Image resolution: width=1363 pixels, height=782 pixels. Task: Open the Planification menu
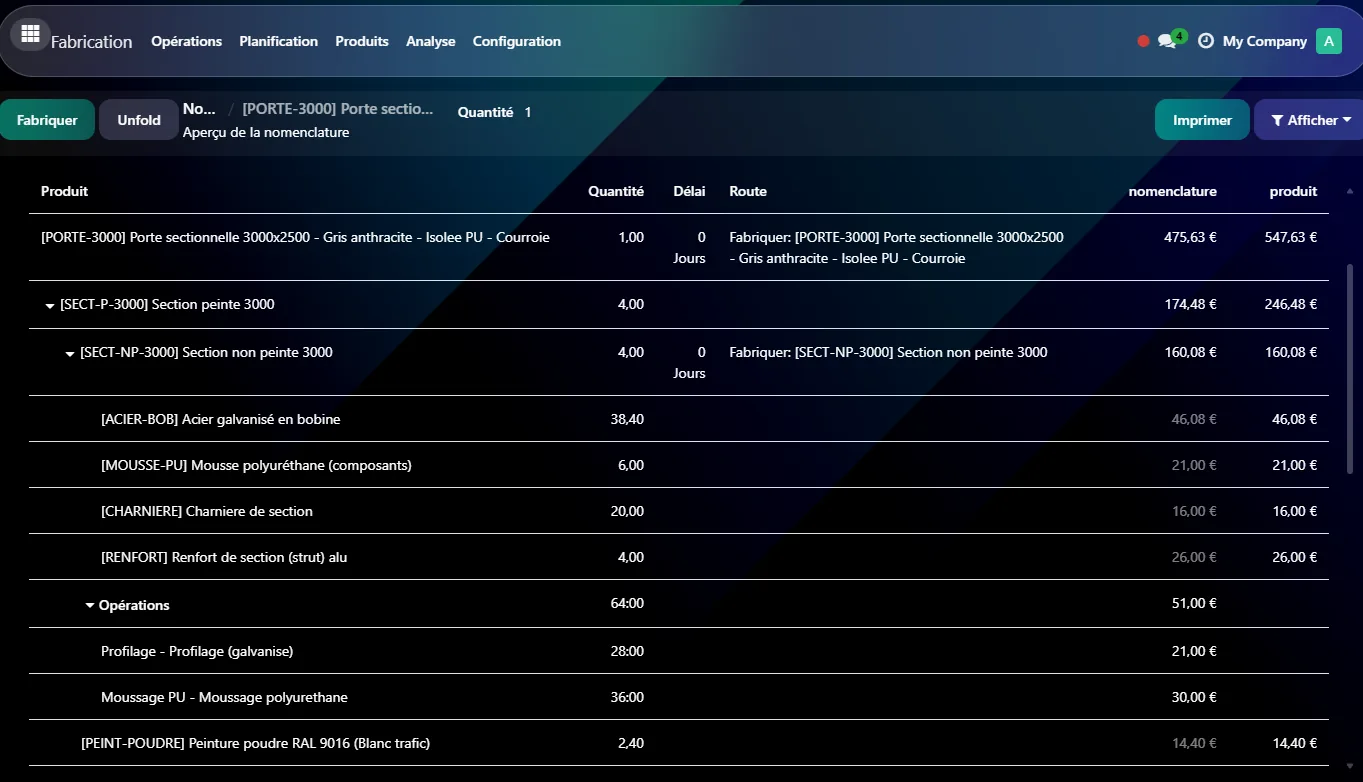click(x=278, y=41)
